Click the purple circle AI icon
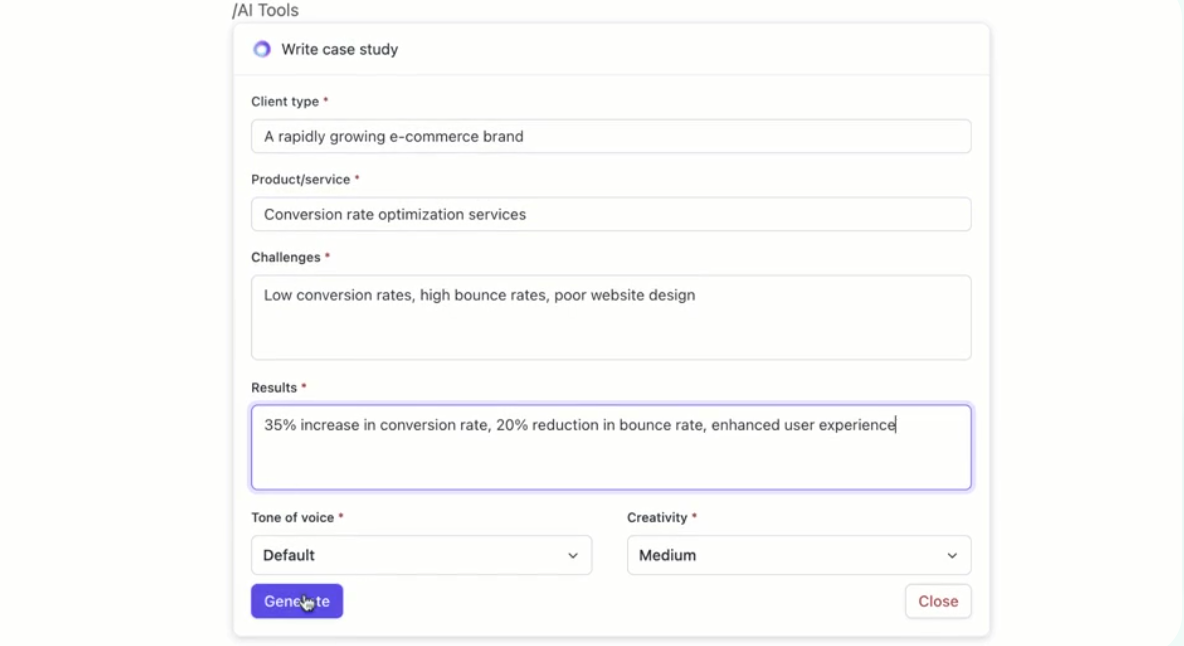This screenshot has height=646, width=1184. pos(262,49)
